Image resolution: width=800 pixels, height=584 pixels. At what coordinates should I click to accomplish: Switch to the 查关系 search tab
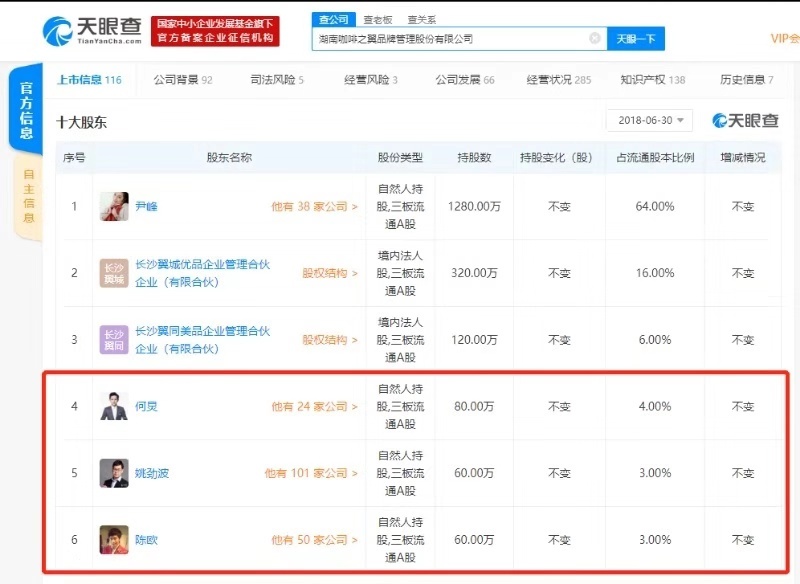[422, 19]
